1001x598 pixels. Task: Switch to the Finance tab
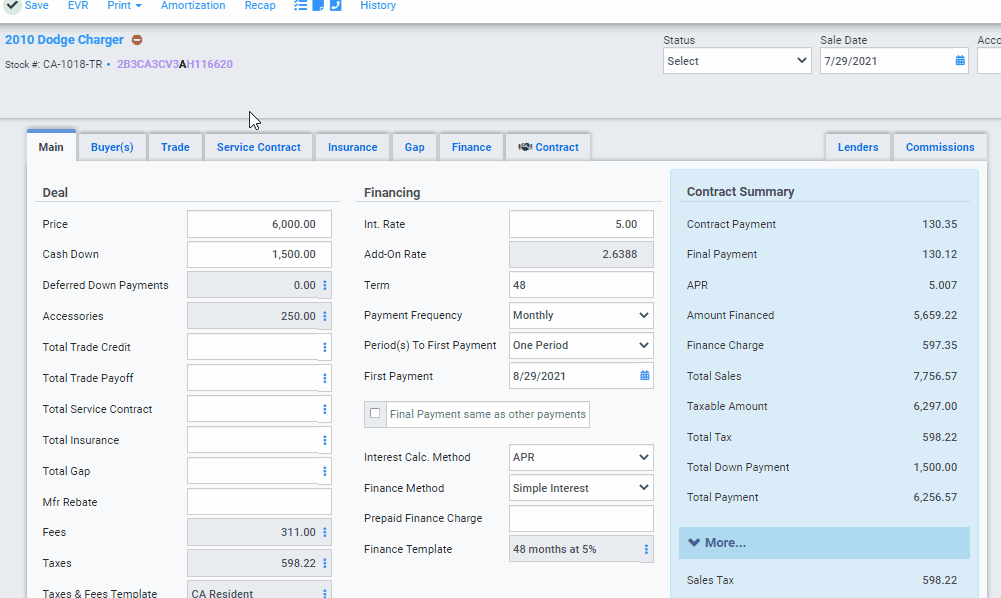(x=471, y=147)
